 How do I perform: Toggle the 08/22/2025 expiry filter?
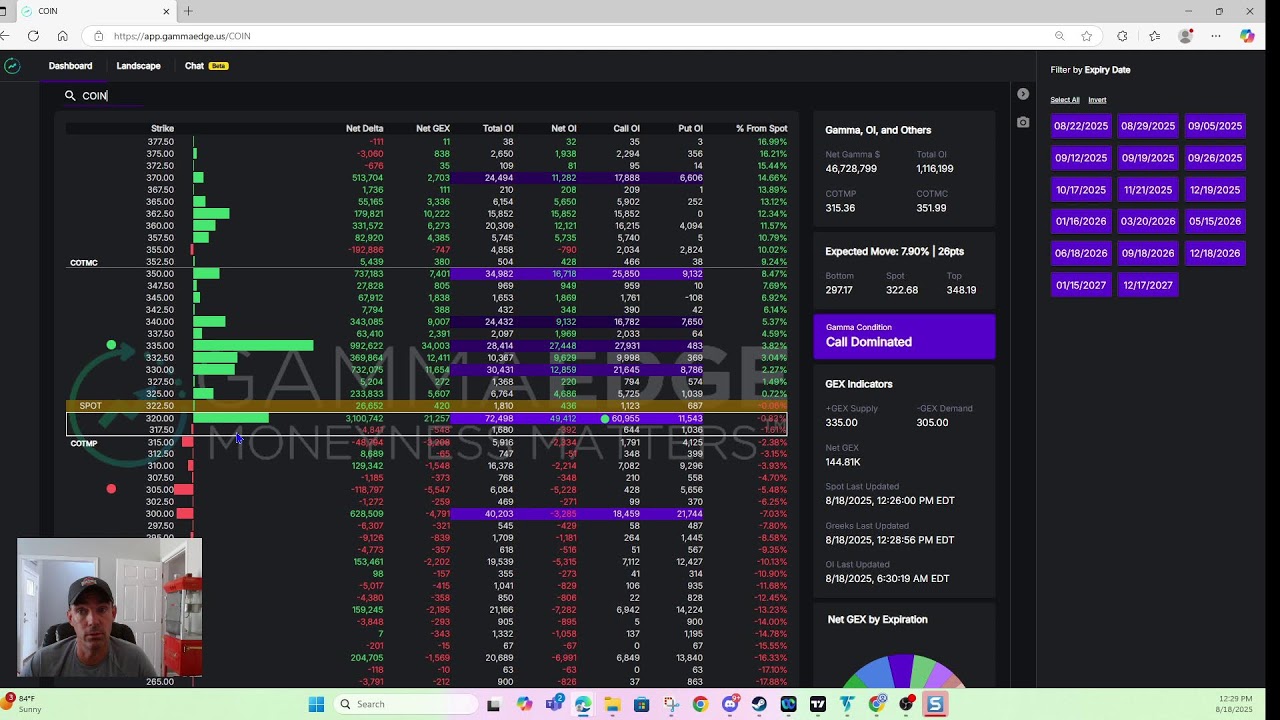click(1081, 126)
